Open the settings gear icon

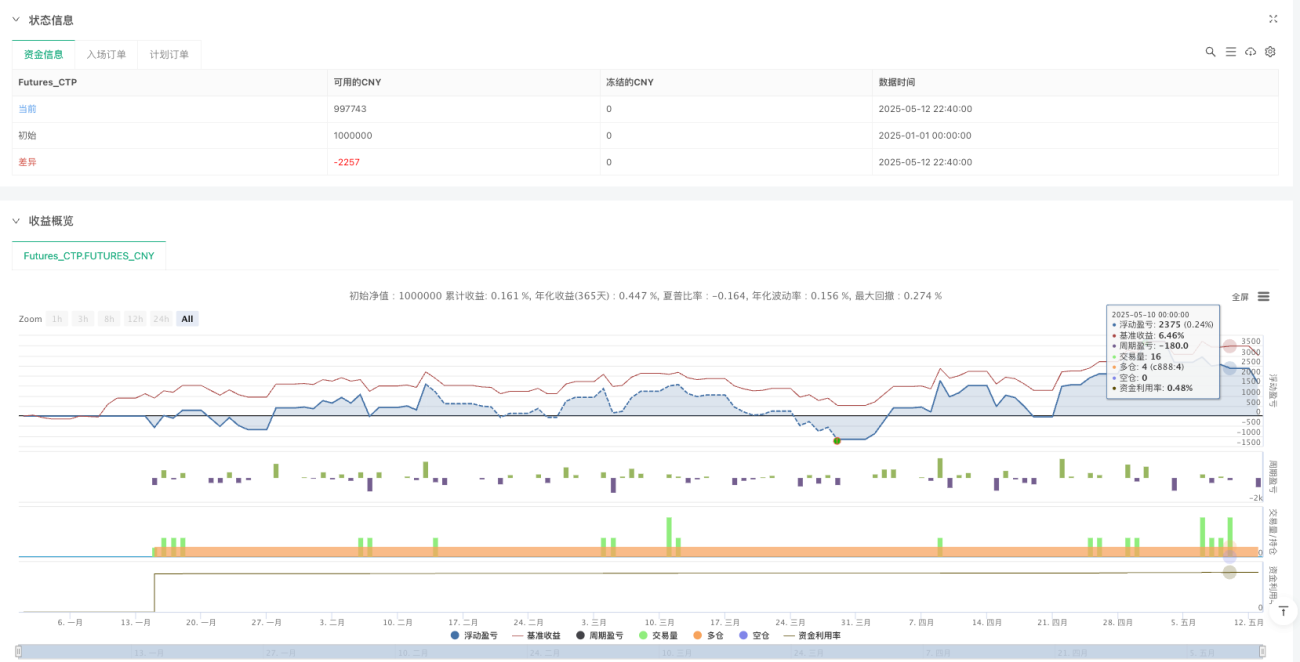tap(1270, 52)
